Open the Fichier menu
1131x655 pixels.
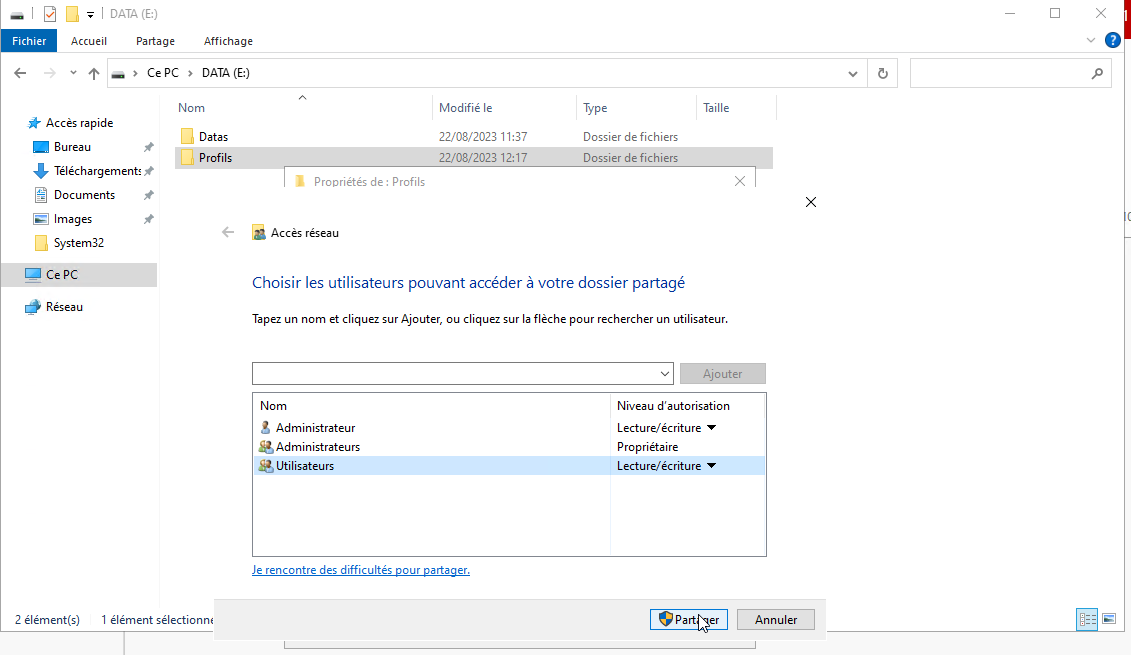(29, 41)
